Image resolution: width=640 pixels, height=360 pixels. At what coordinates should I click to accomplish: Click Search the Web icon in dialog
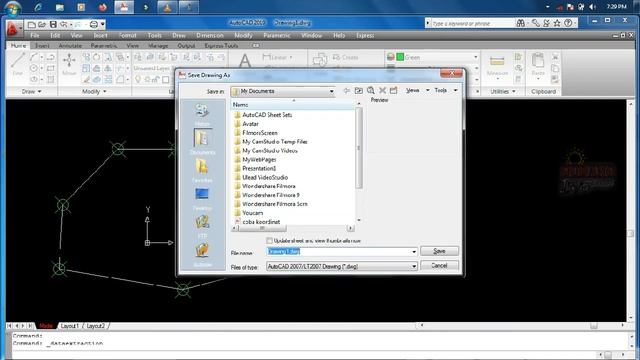tap(371, 91)
